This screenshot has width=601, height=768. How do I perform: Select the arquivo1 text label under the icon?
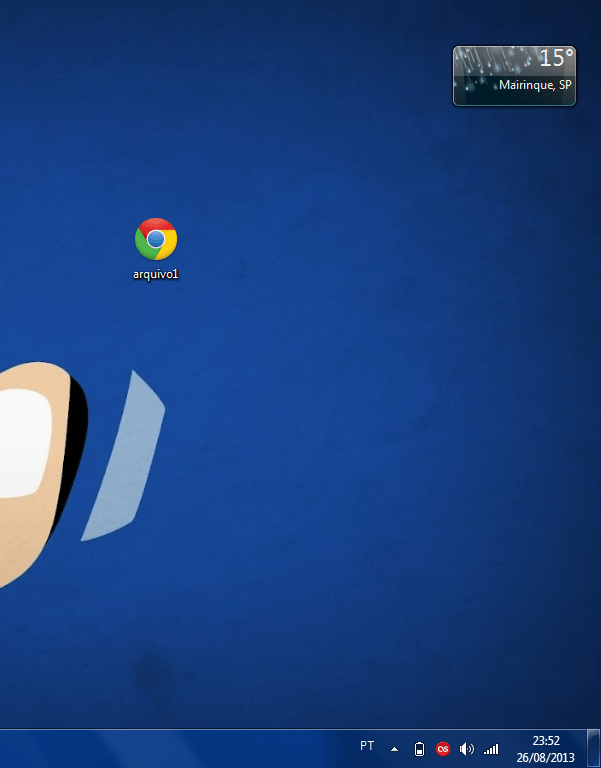pyautogui.click(x=156, y=274)
